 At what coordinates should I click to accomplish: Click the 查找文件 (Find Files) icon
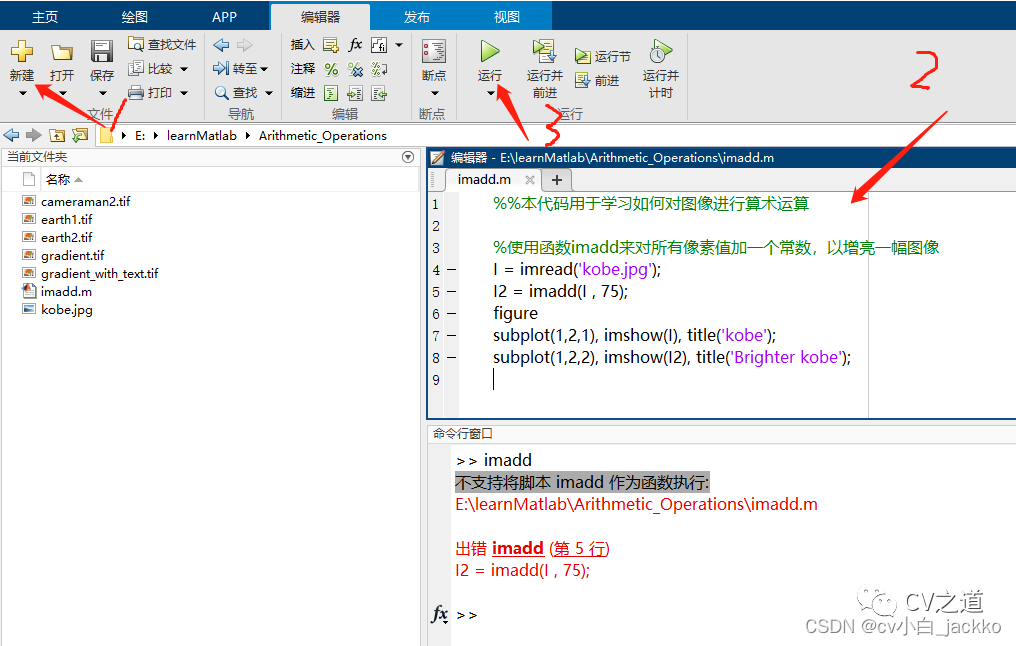(x=137, y=43)
